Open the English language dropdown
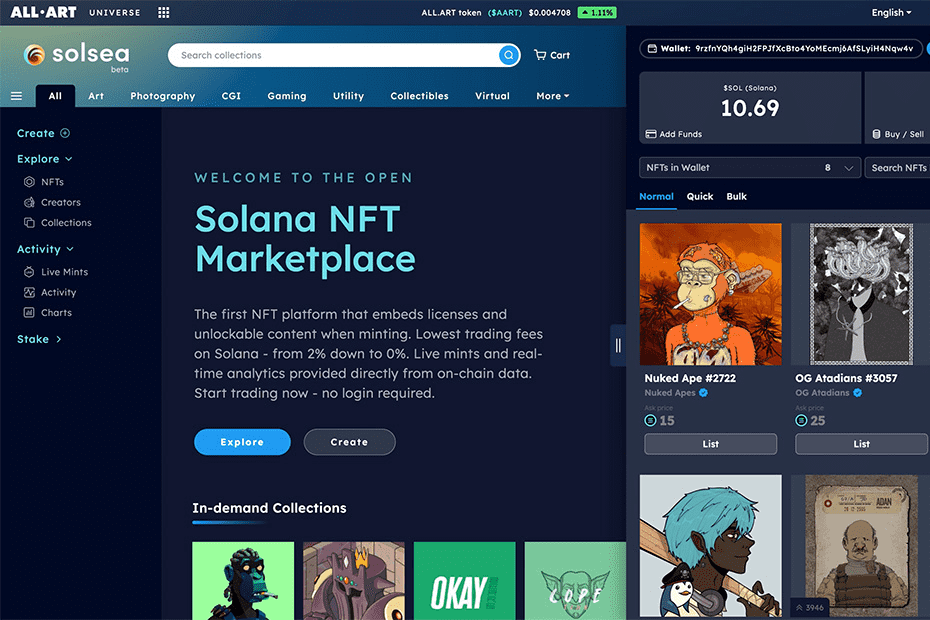Image resolution: width=930 pixels, height=620 pixels. tap(890, 13)
